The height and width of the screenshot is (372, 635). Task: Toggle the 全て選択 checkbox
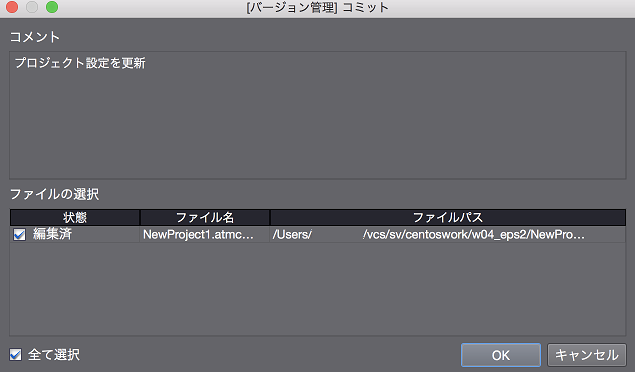[x=16, y=355]
